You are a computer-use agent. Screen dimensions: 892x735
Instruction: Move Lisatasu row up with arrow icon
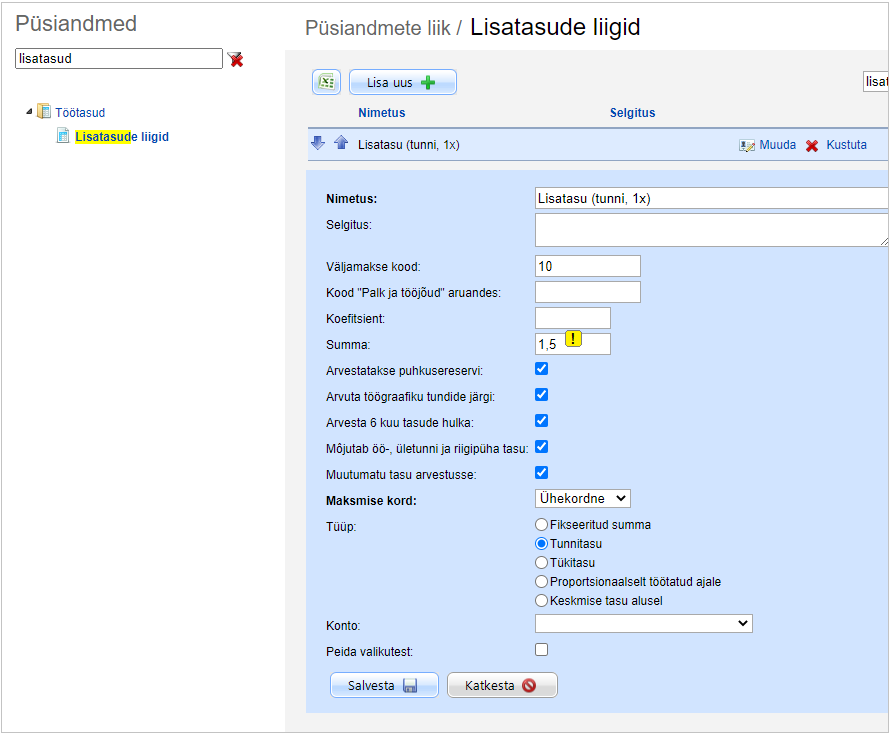[x=341, y=144]
